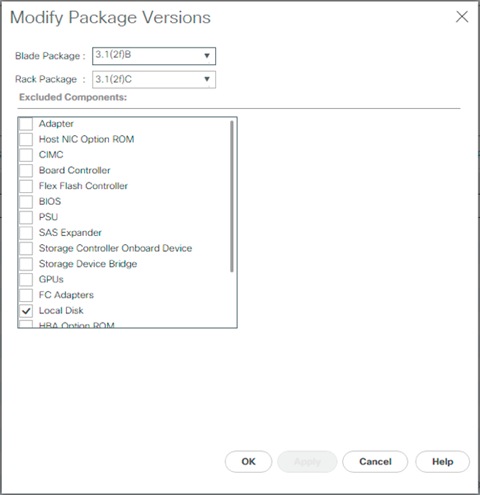Tick the Board Controller checkbox
480x495 pixels.
point(26,170)
